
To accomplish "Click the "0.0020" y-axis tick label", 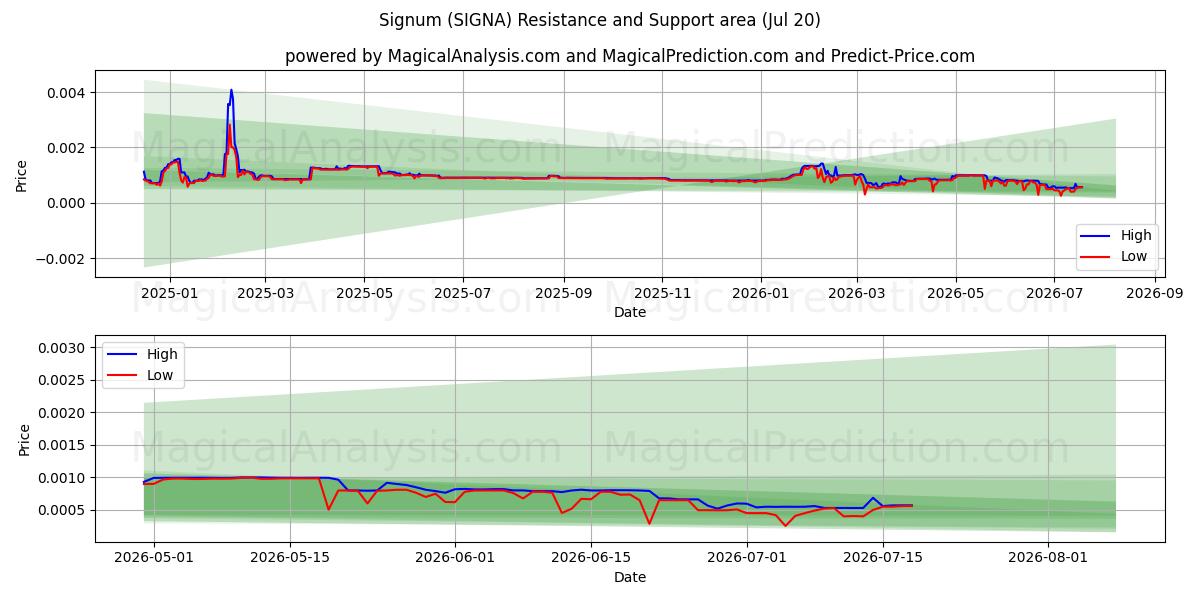I will pyautogui.click(x=64, y=413).
